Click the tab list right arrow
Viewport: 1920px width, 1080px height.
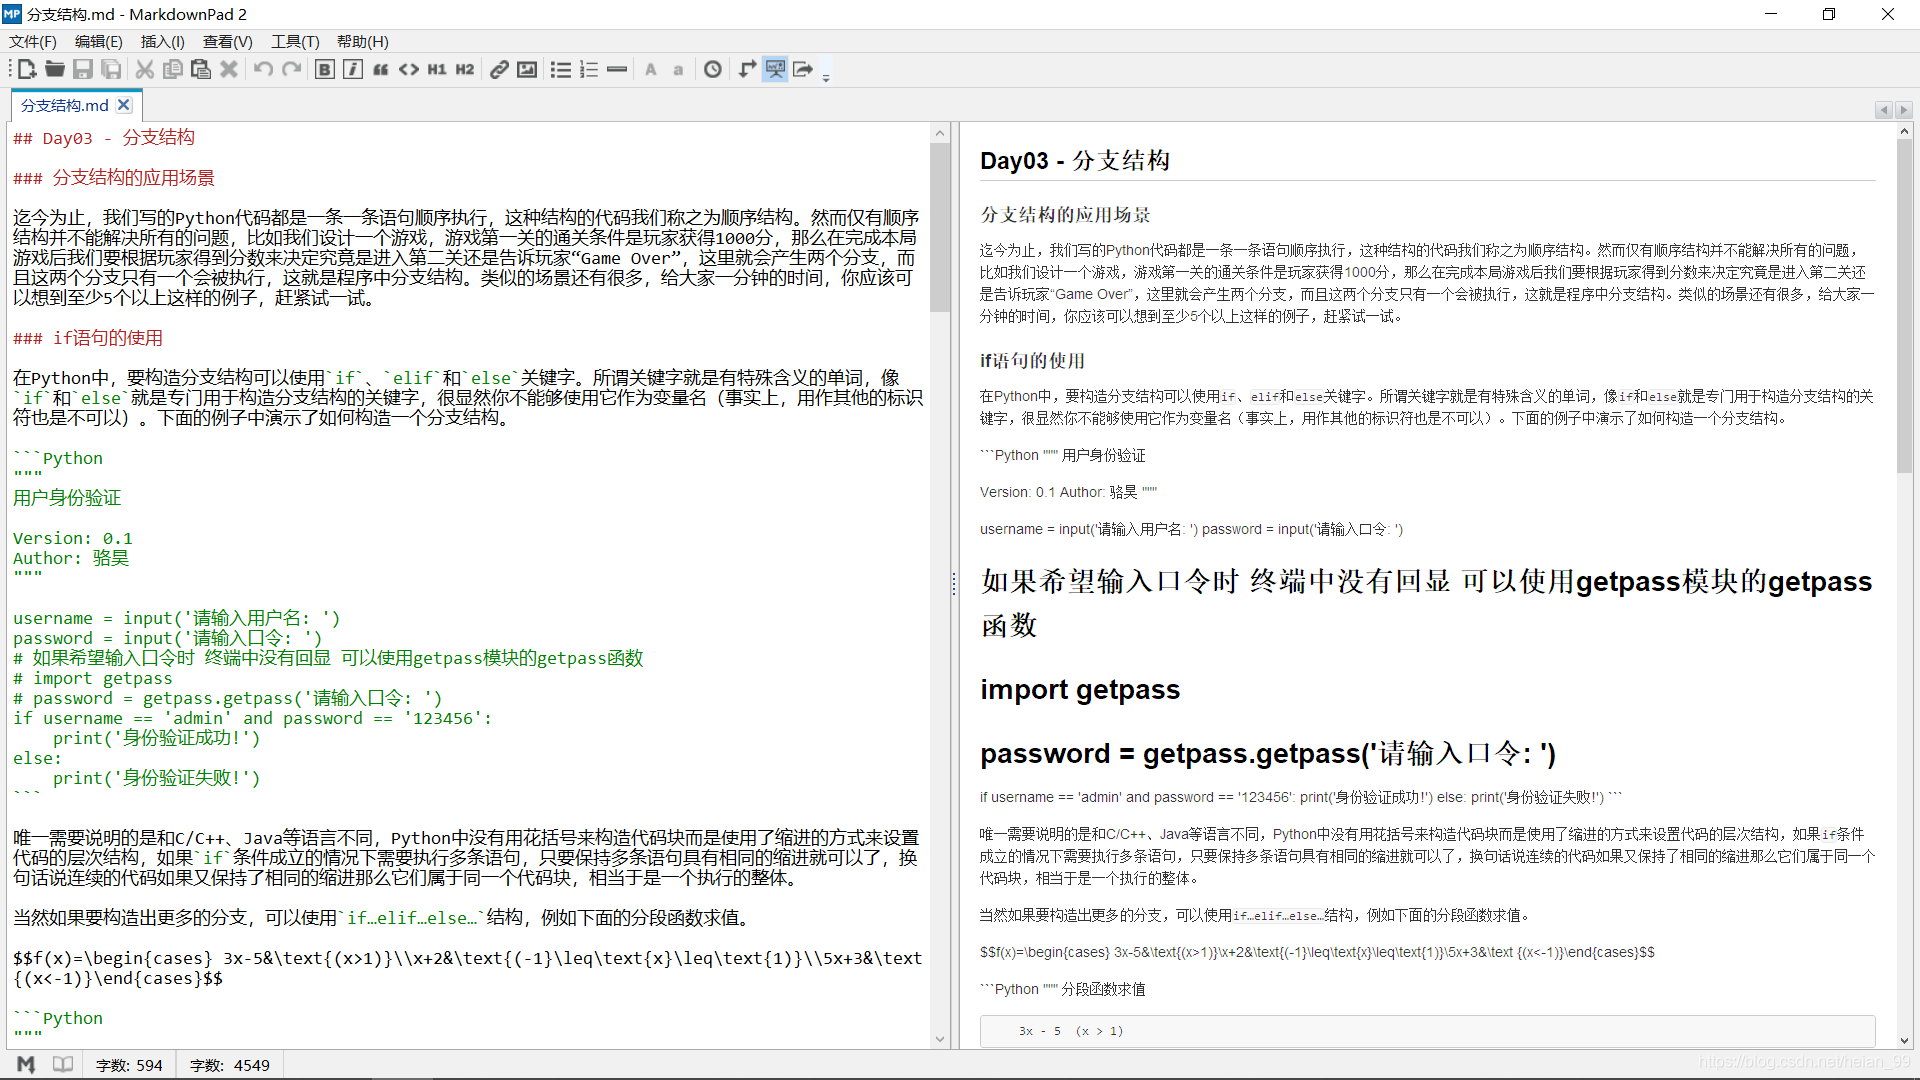1904,110
